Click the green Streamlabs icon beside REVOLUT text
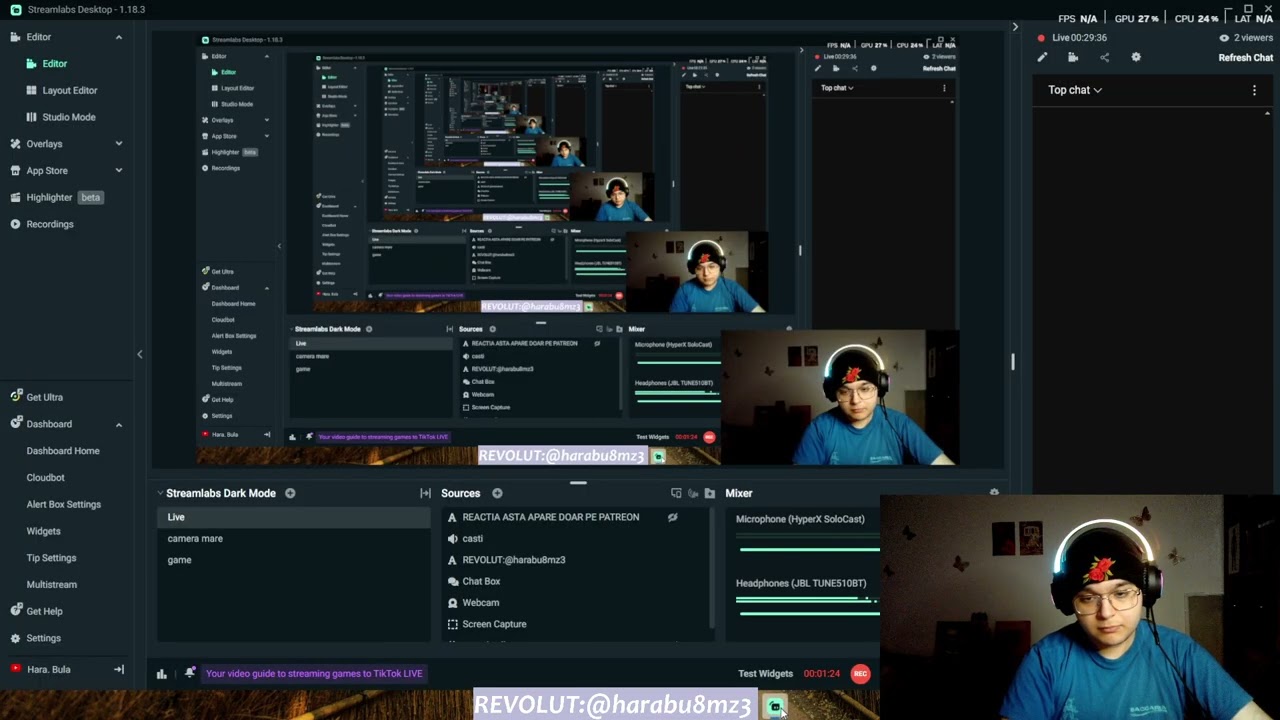 (775, 707)
